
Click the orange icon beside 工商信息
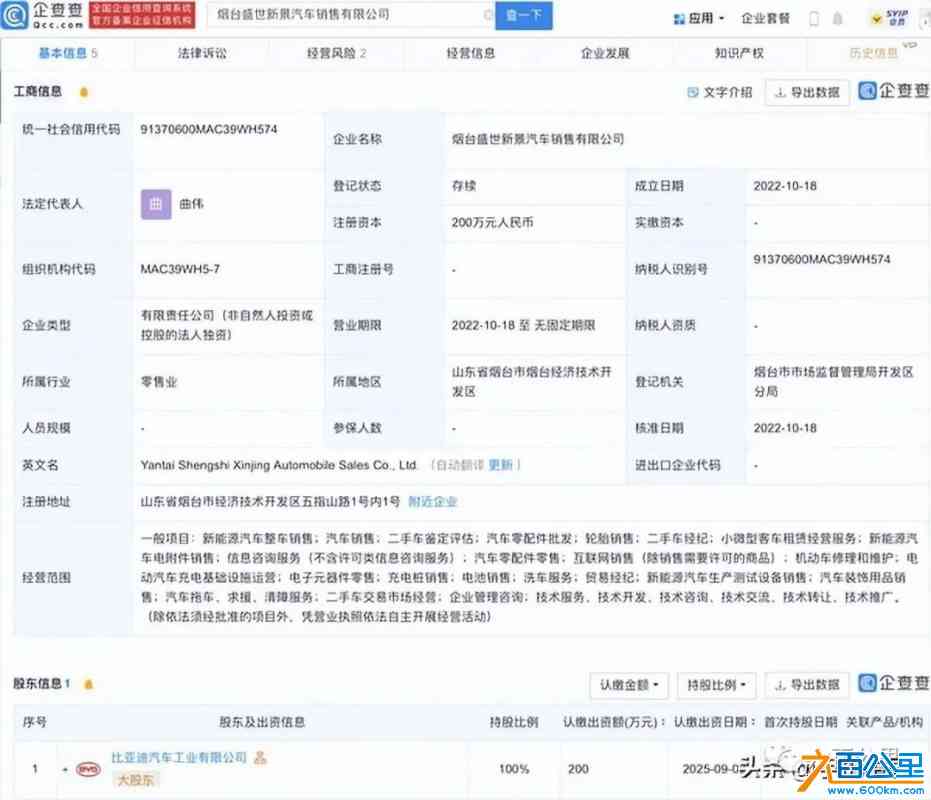84,92
